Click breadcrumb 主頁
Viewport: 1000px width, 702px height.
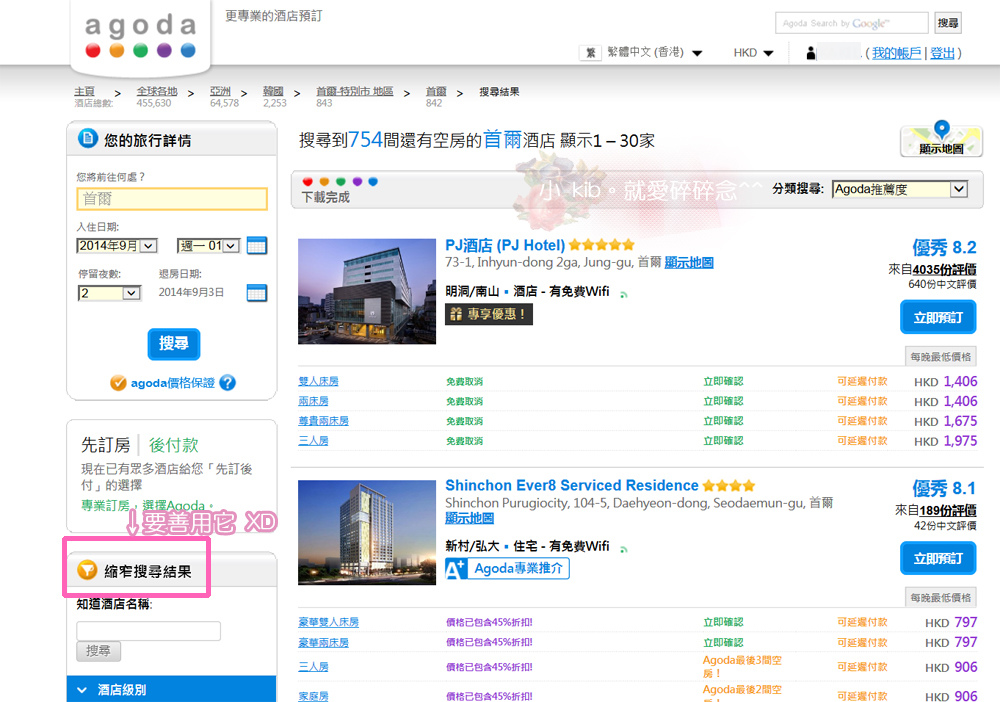[x=84, y=91]
